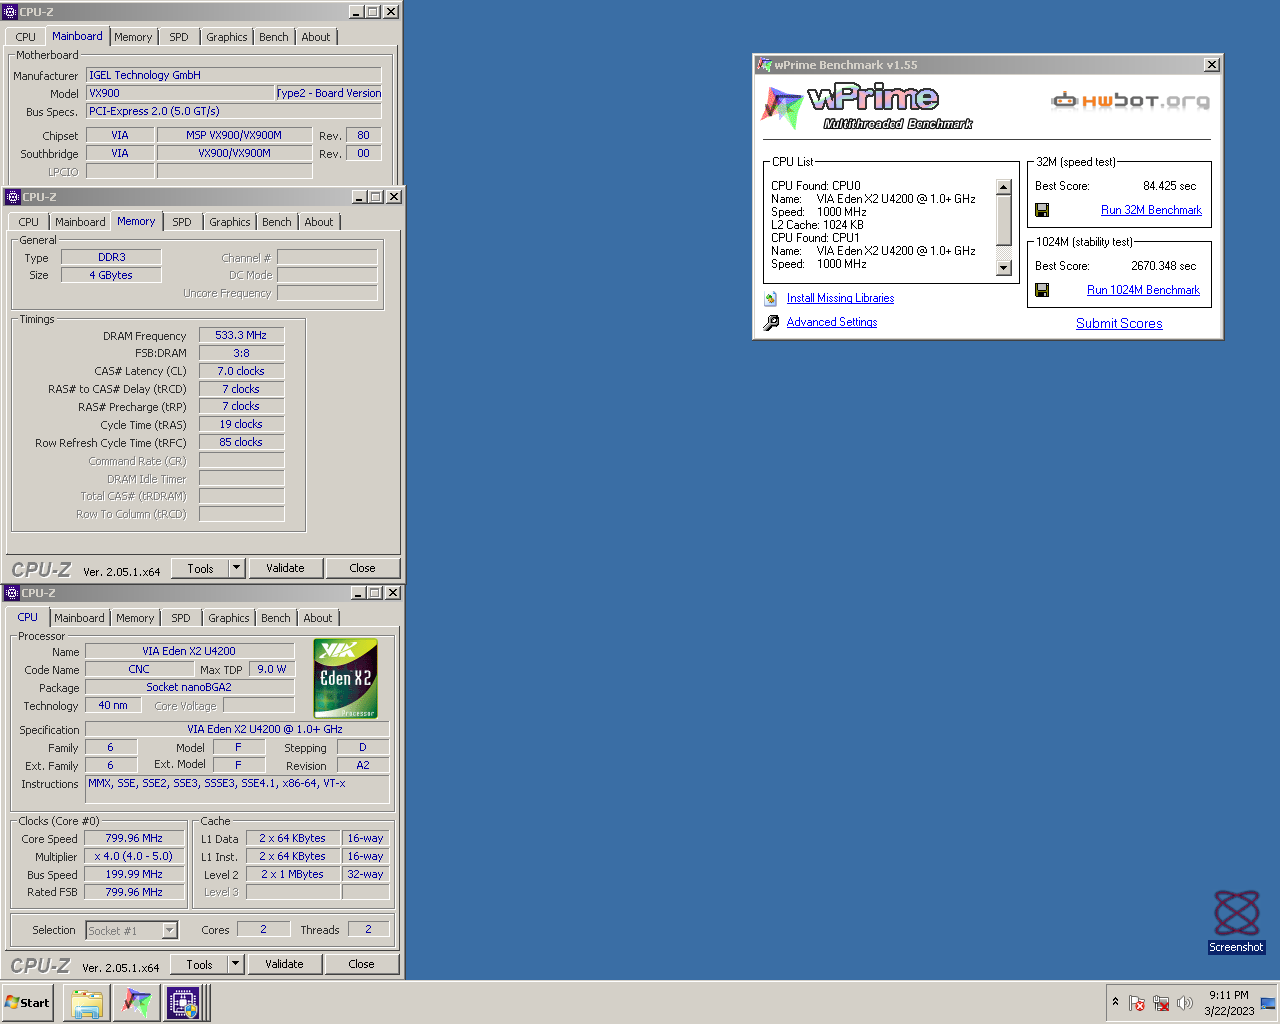Click the Core Speed value field
The height and width of the screenshot is (1024, 1280).
point(134,838)
